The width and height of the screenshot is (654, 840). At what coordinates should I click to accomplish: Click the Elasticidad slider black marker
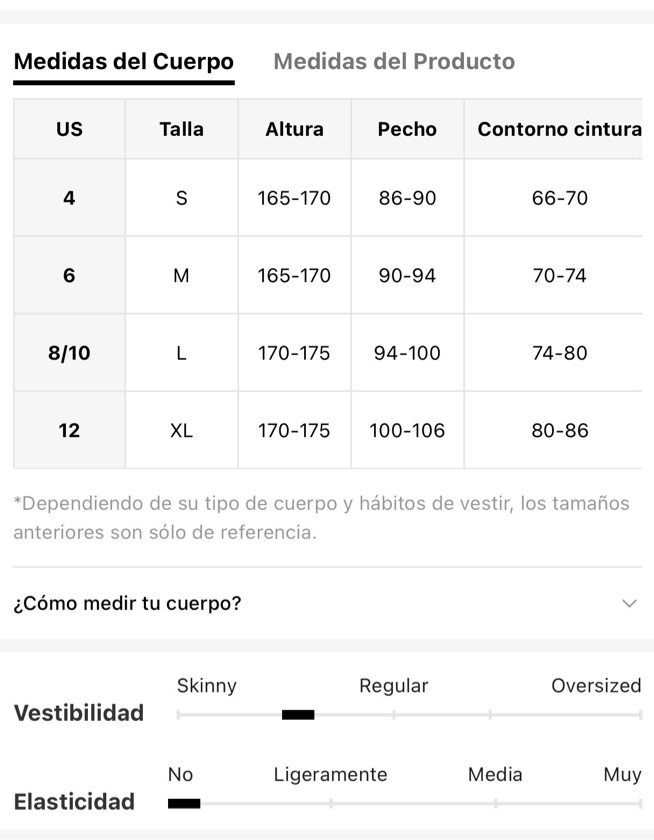184,804
